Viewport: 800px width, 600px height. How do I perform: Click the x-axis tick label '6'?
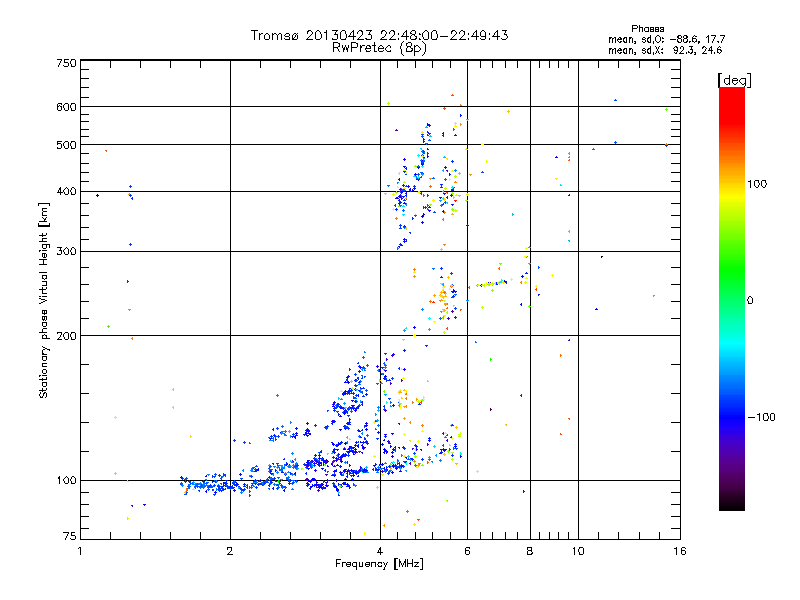(x=467, y=551)
